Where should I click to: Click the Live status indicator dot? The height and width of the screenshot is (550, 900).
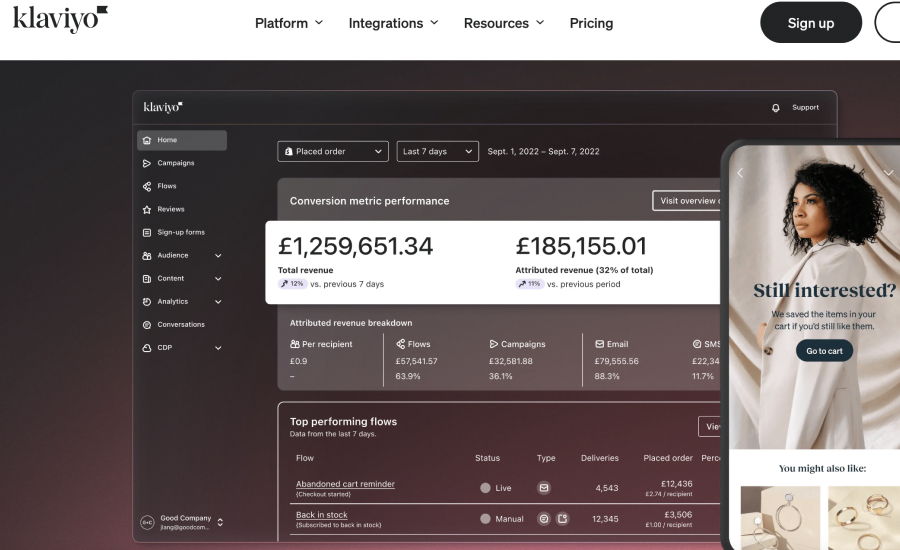(485, 488)
